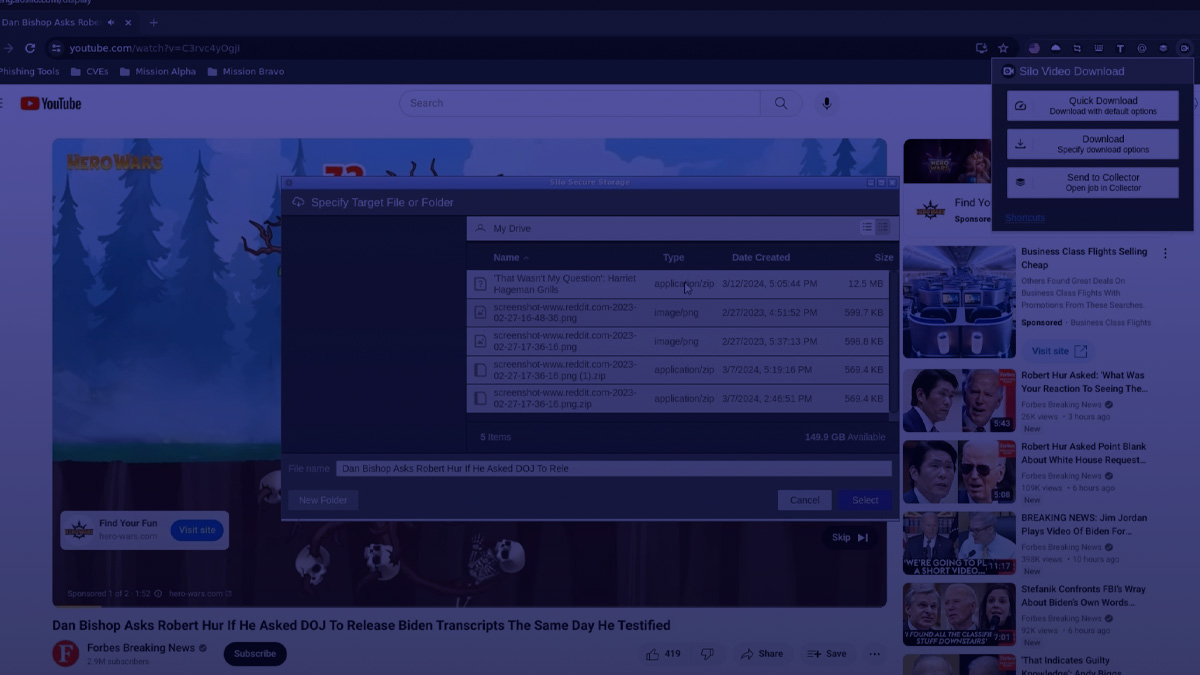The height and width of the screenshot is (675, 1200).
Task: Click Quick Download button in Silo popup
Action: coord(1092,106)
